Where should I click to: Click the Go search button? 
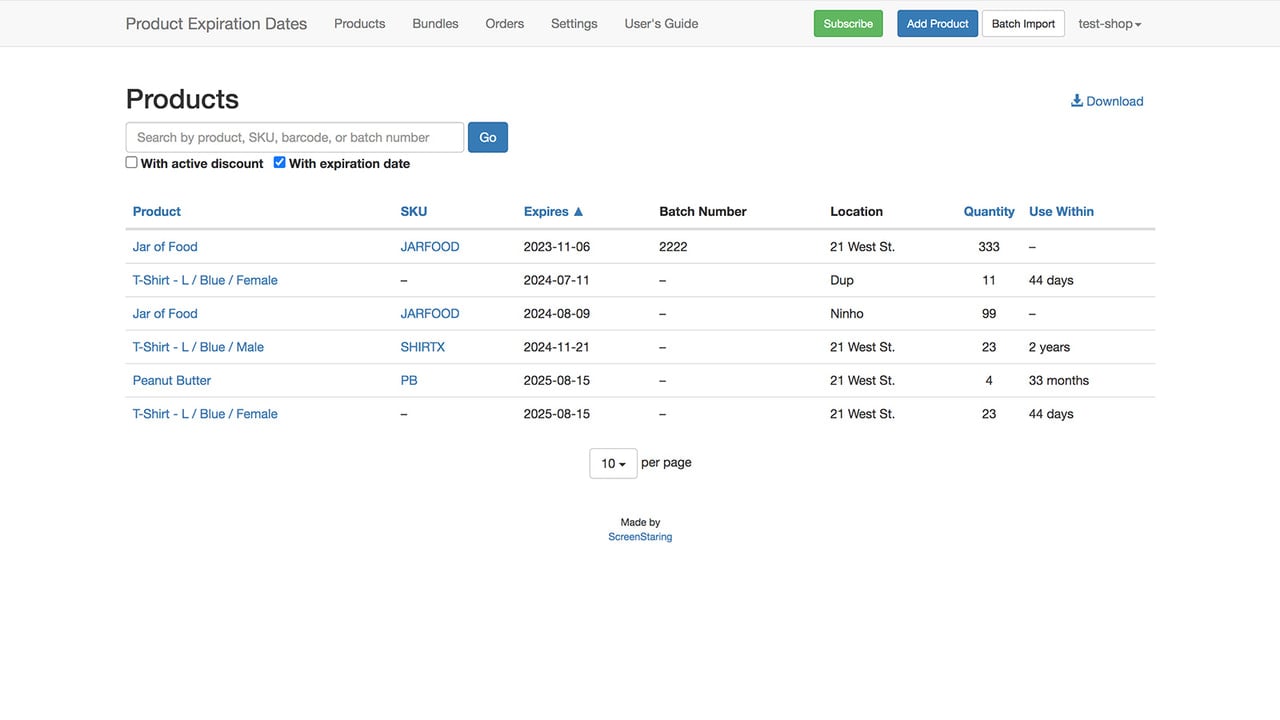(x=488, y=137)
